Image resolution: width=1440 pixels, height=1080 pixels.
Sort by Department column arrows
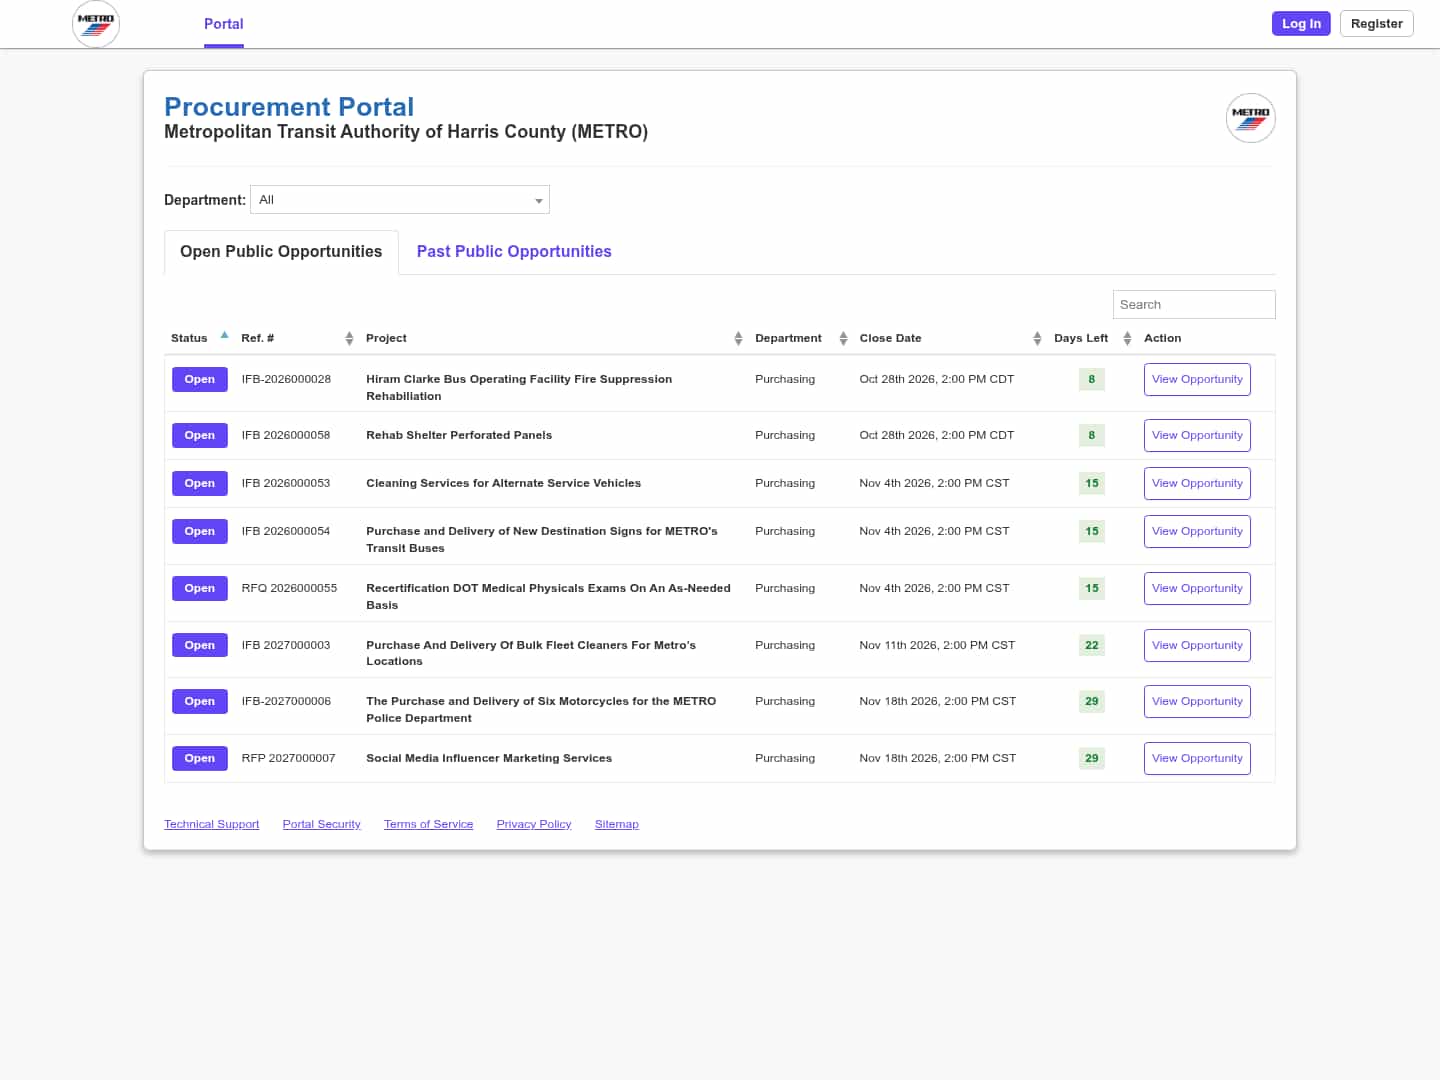coord(843,339)
